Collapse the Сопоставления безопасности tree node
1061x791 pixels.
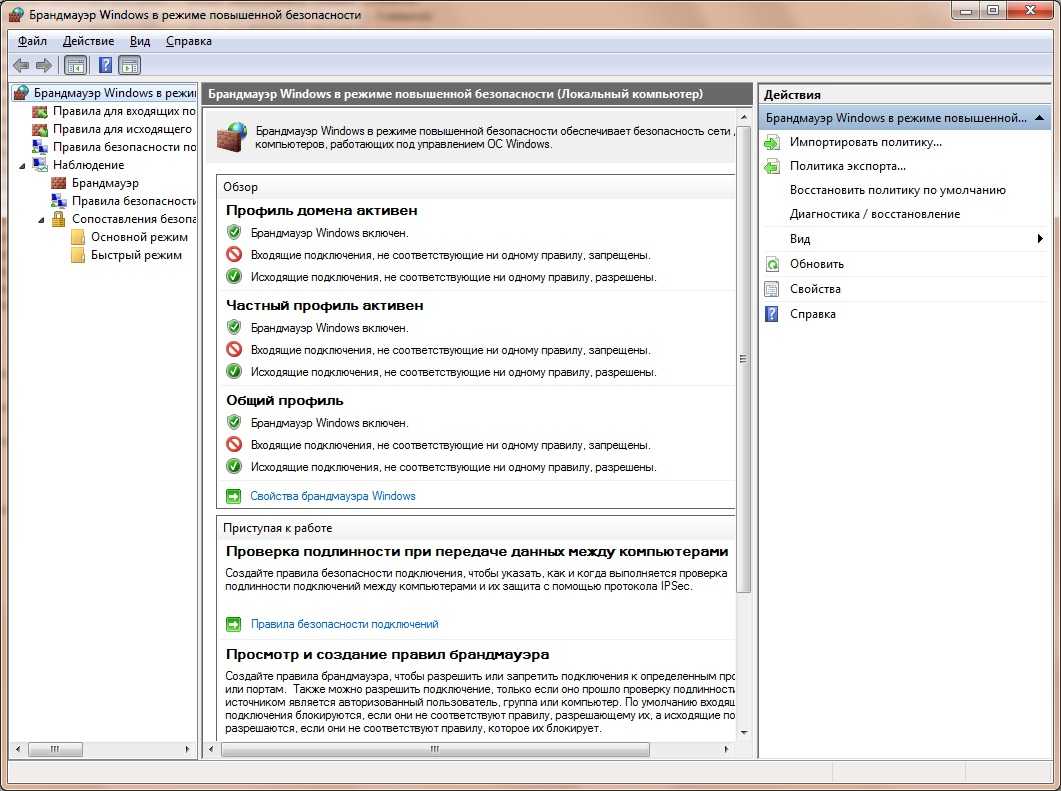[x=42, y=219]
